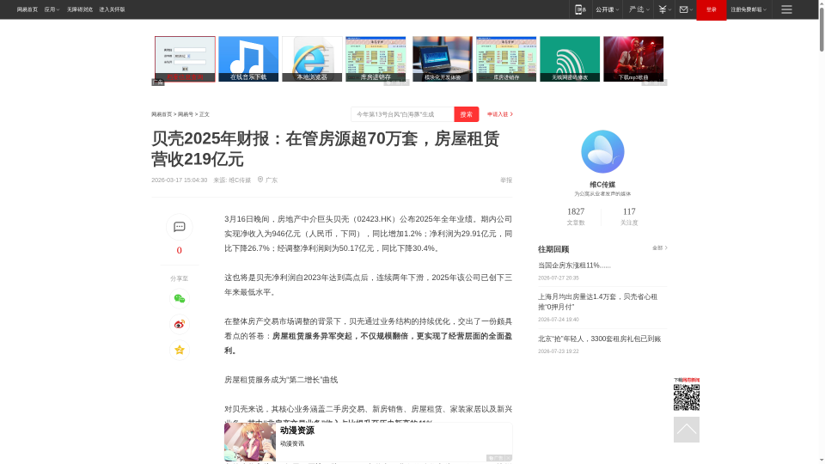Viewport: 825px width, 464px height.
Task: Click the 往期回顾 heading
Action: click(x=554, y=249)
